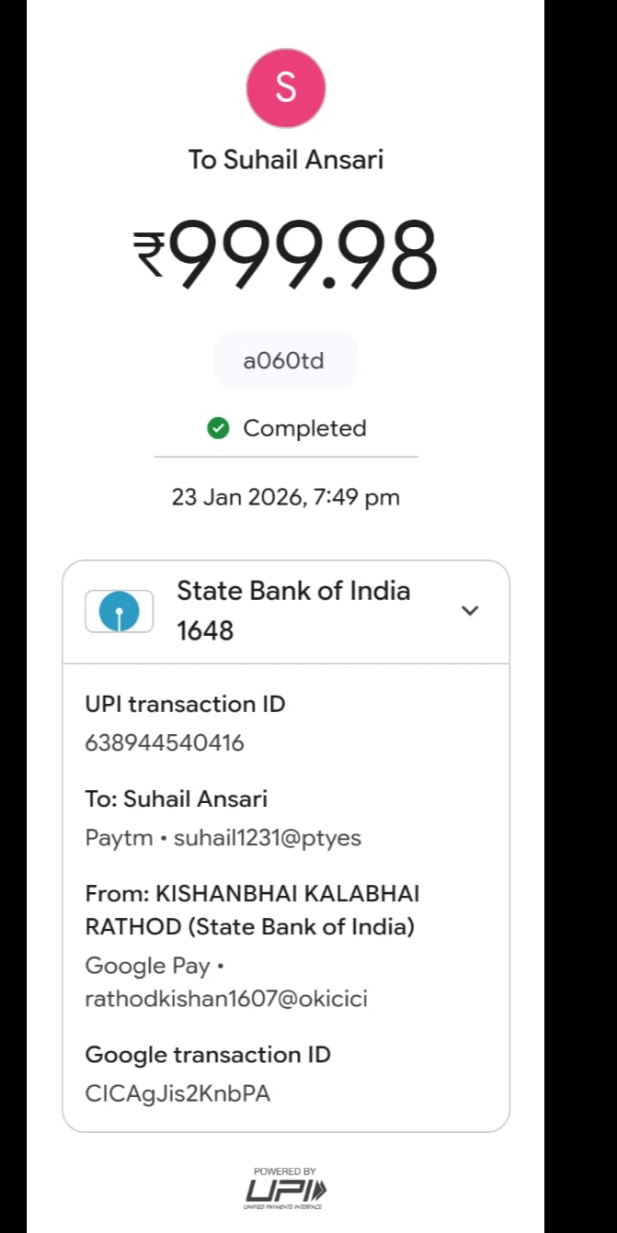Click the suhail1231@ptyes Paytm UPI address
This screenshot has height=1233, width=617.
(267, 838)
